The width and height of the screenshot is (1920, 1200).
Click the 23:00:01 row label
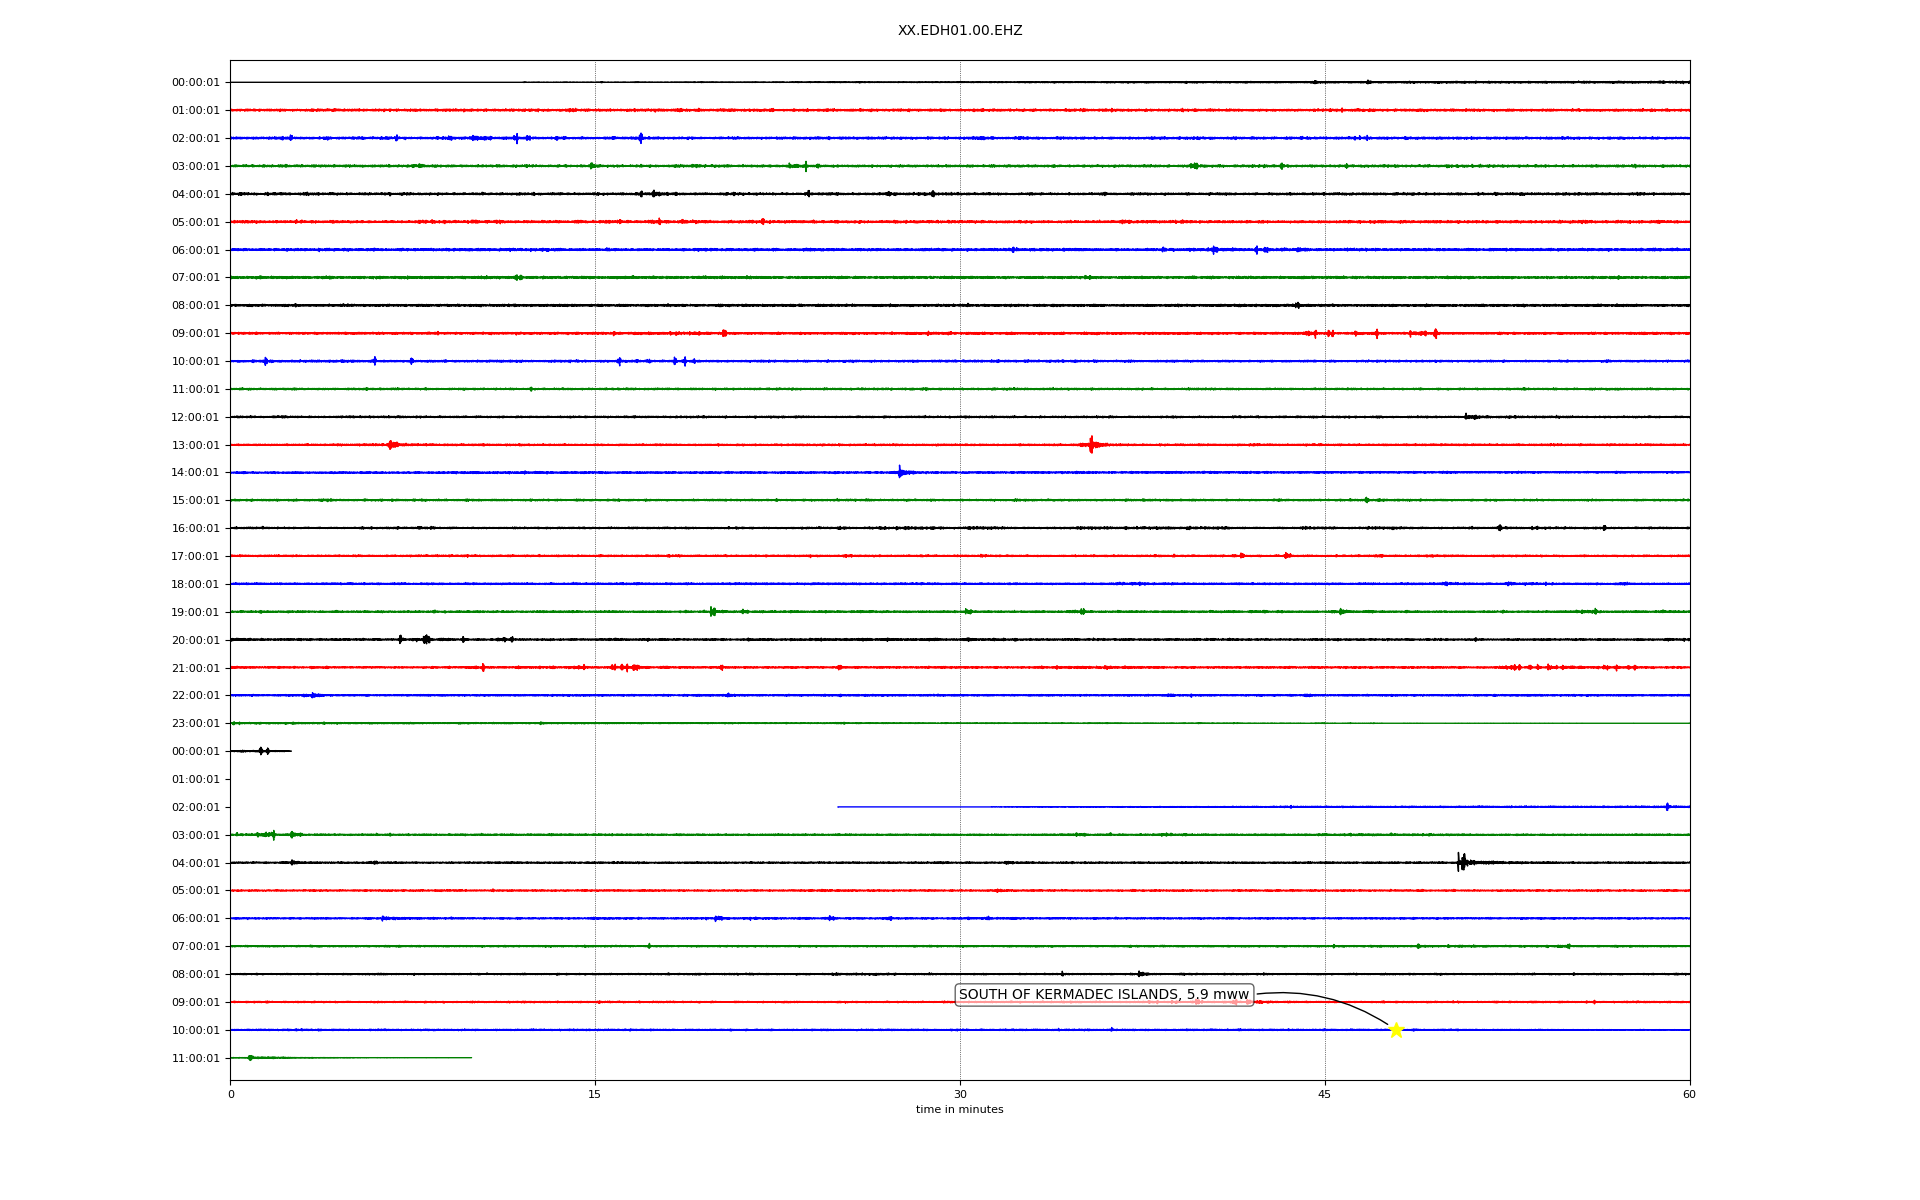pos(195,723)
